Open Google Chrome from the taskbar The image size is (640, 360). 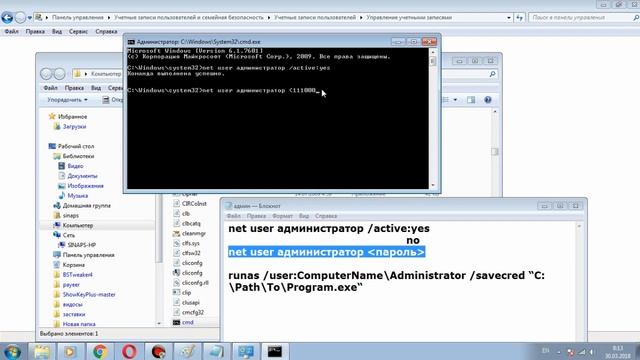(x=100, y=351)
